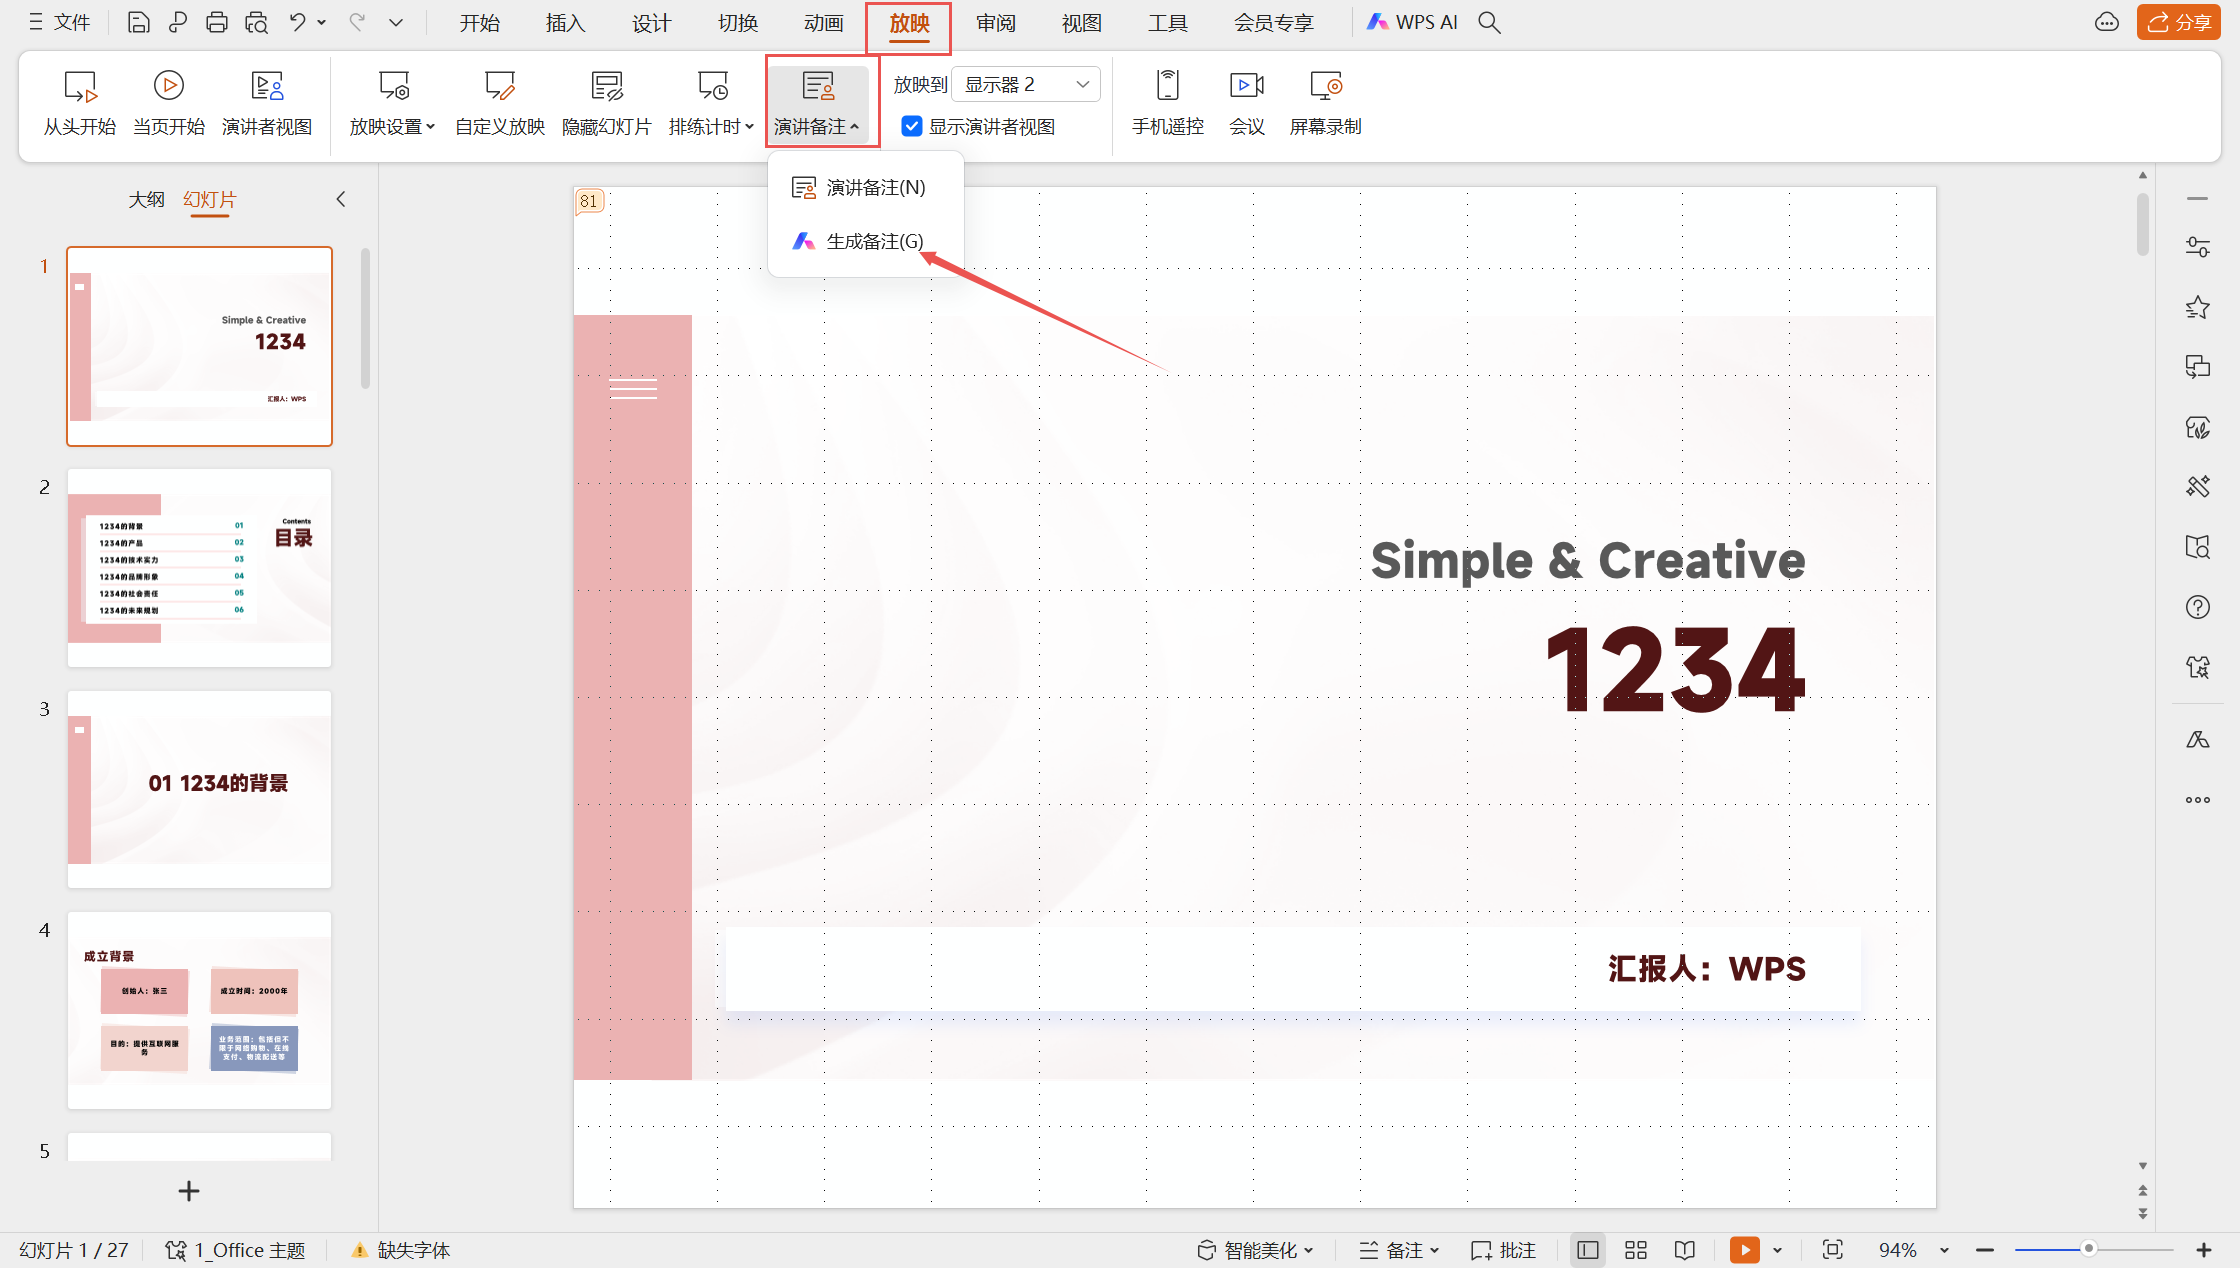
Task: Click the 缺失字体 missing fonts warning
Action: tap(401, 1250)
